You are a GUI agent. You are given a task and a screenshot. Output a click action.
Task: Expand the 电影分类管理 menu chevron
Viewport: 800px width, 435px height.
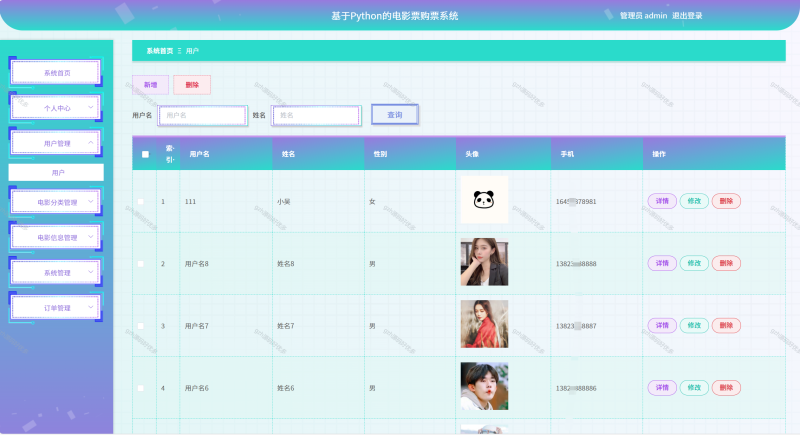[91, 201]
